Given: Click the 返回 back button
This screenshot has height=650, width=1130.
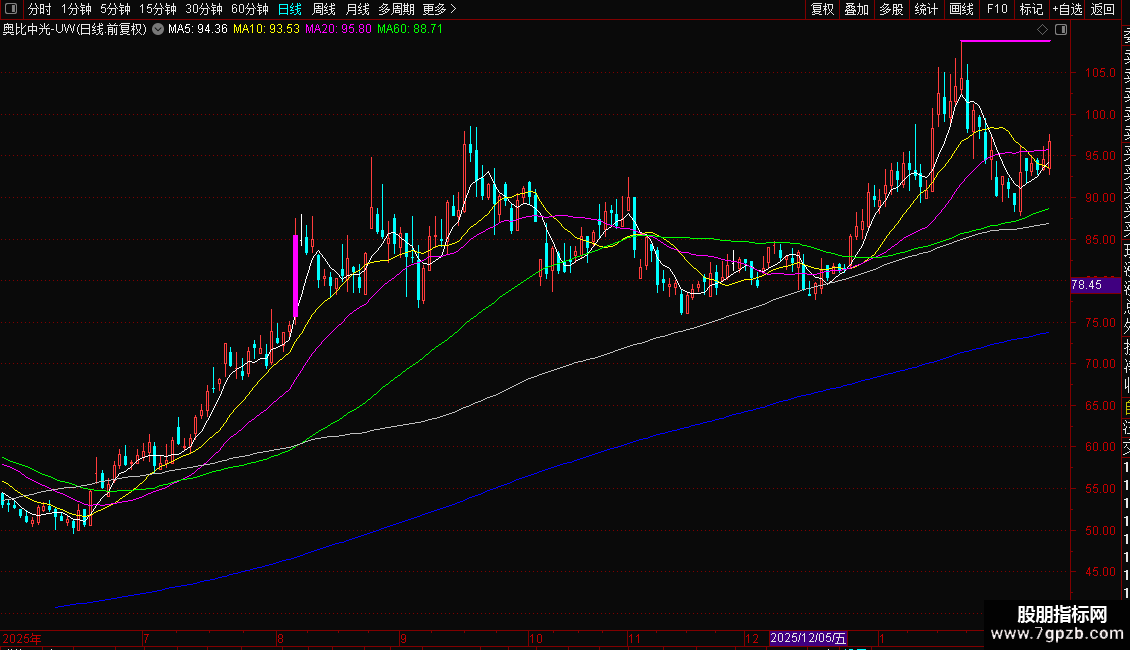Looking at the screenshot, I should tap(1103, 9).
